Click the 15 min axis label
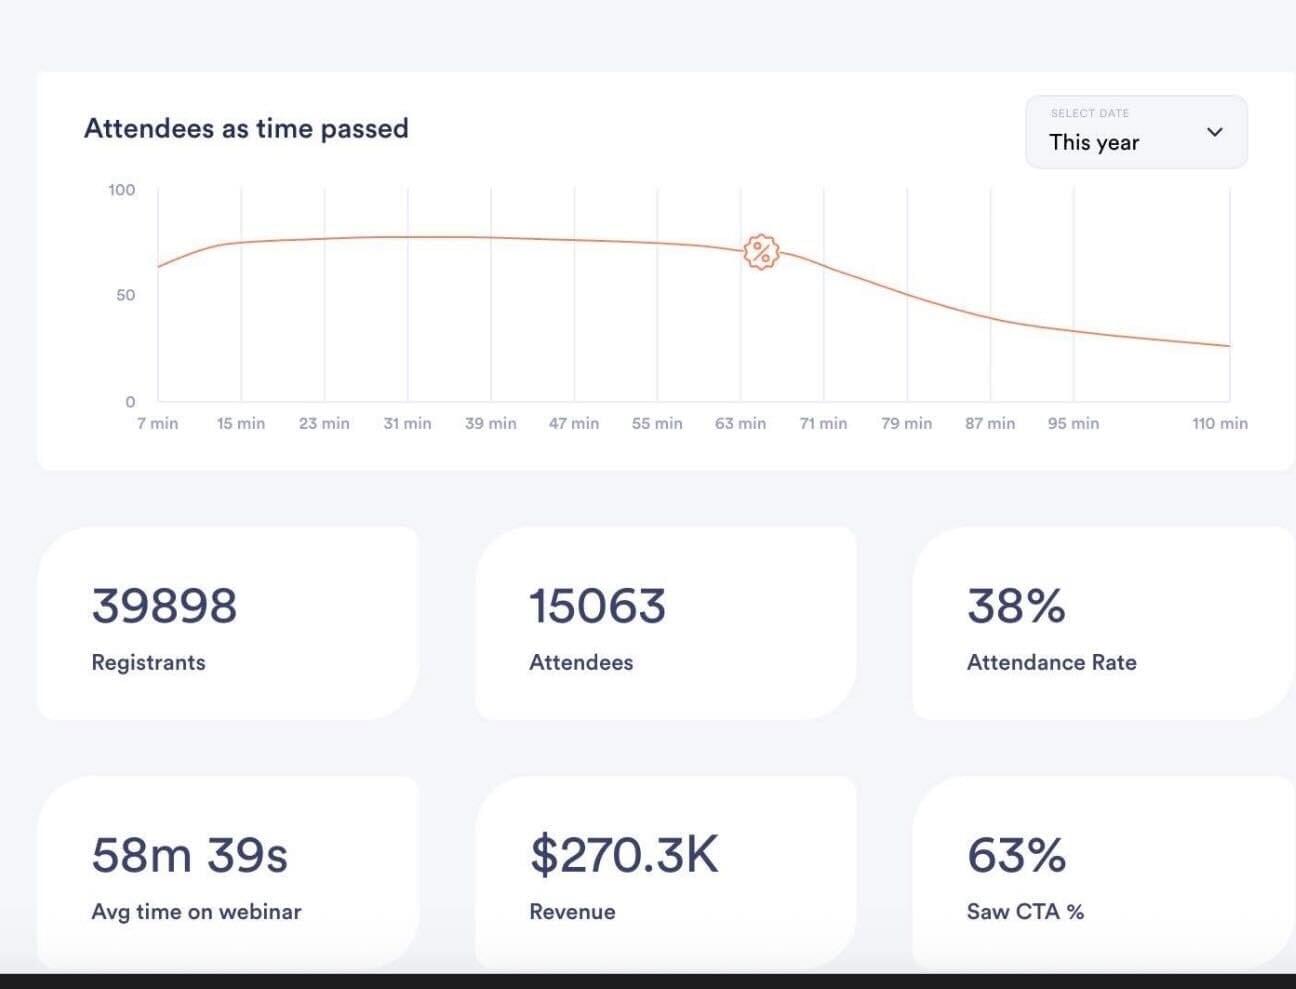Viewport: 1296px width, 989px height. (241, 424)
